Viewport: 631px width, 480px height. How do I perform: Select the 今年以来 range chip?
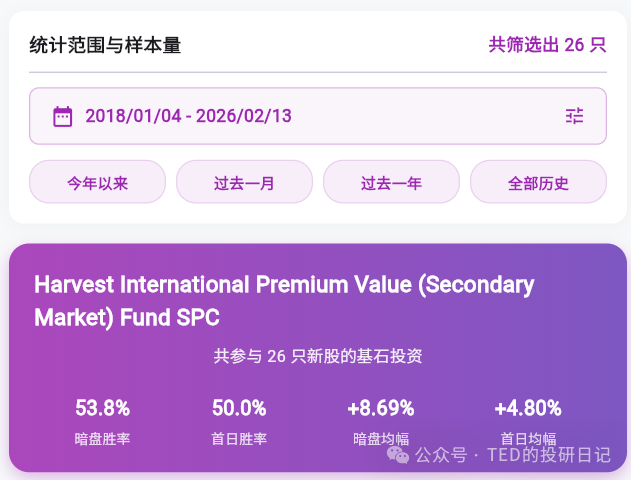click(97, 182)
